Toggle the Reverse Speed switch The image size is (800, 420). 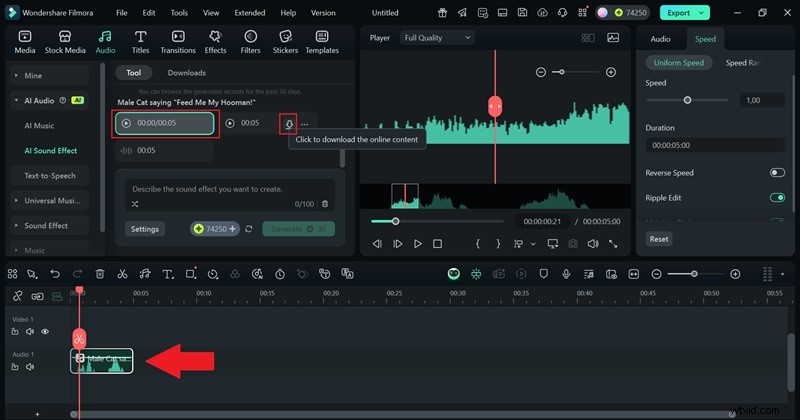(x=776, y=173)
